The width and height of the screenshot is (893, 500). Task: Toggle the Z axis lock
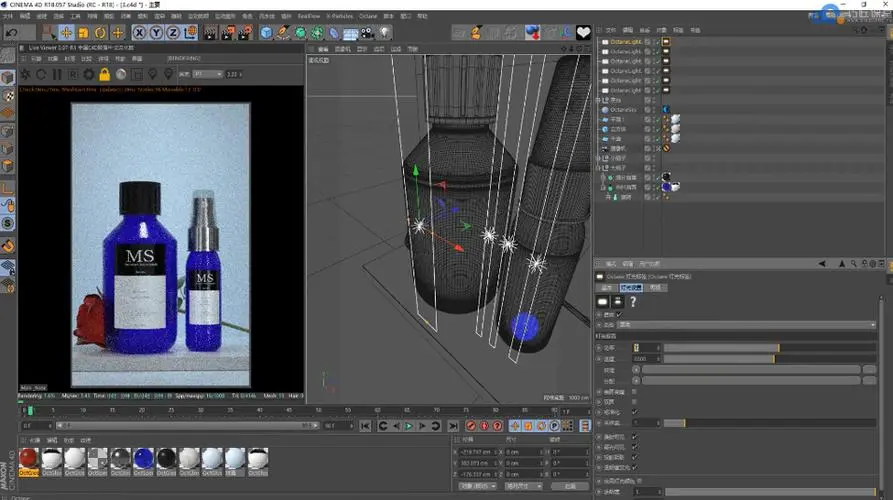174,33
